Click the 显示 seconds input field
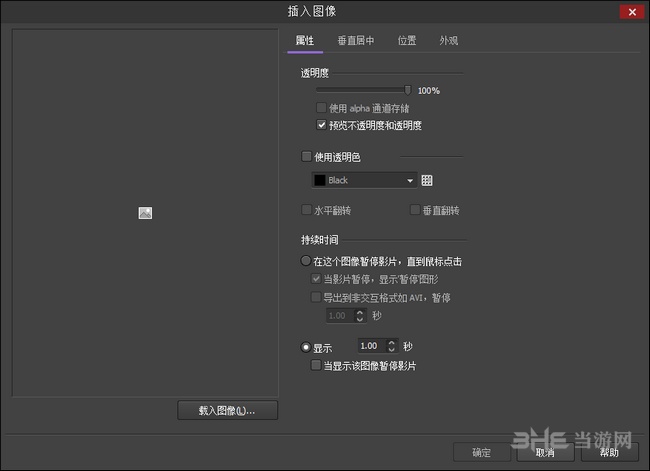Viewport: 650px width, 471px height. pos(372,346)
